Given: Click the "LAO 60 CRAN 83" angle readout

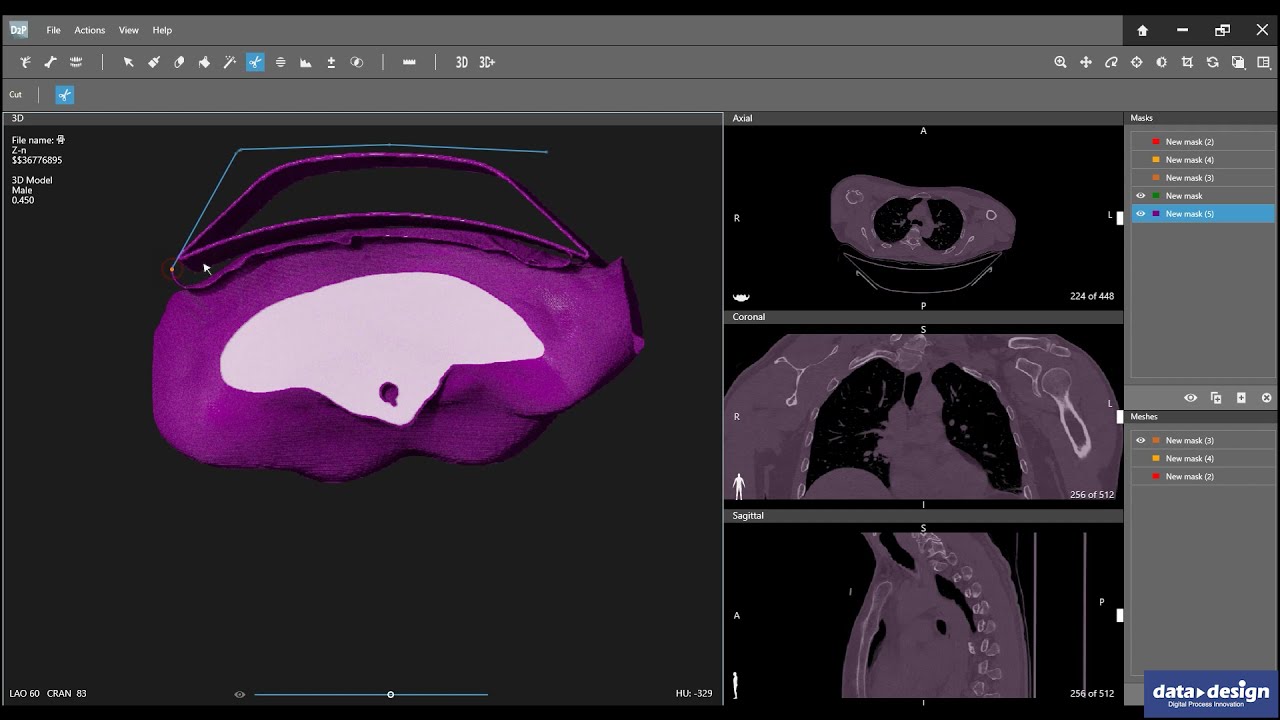Looking at the screenshot, I should coord(48,693).
